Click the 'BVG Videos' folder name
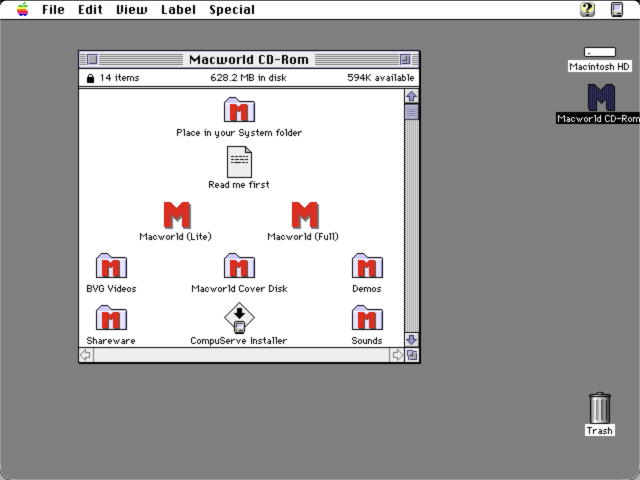 click(x=111, y=289)
